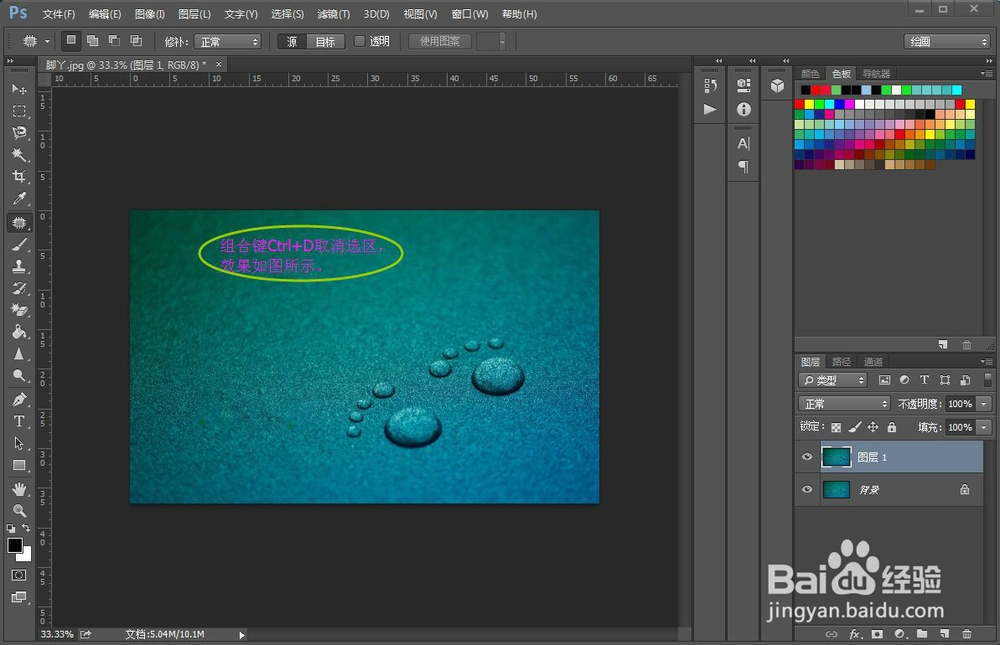Select the History Brush tool
1000x645 pixels.
point(19,288)
